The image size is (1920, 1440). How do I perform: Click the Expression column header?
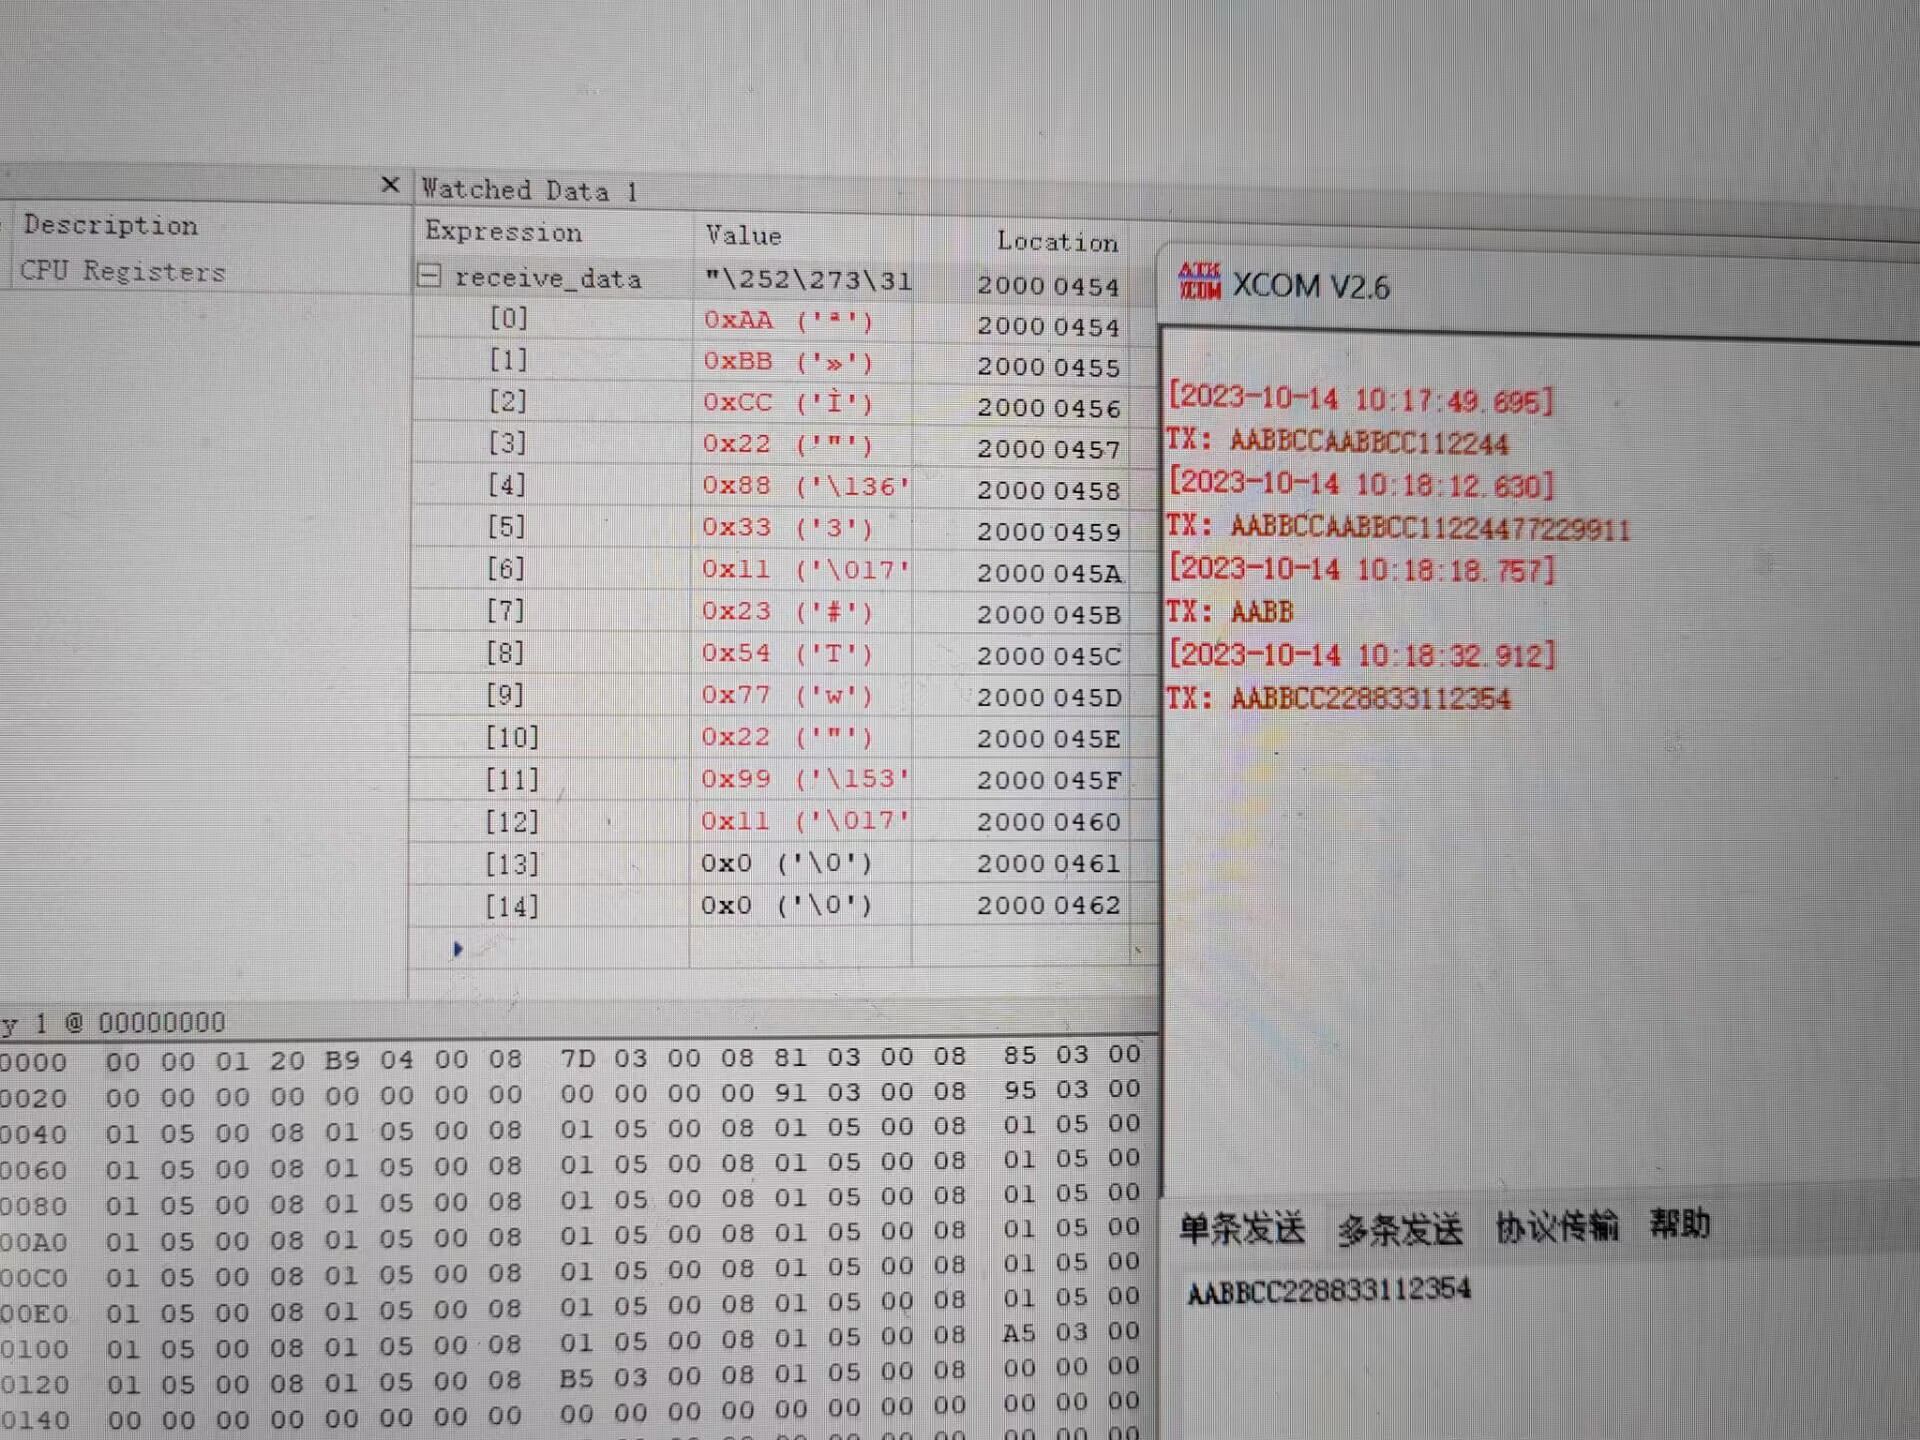[x=503, y=232]
